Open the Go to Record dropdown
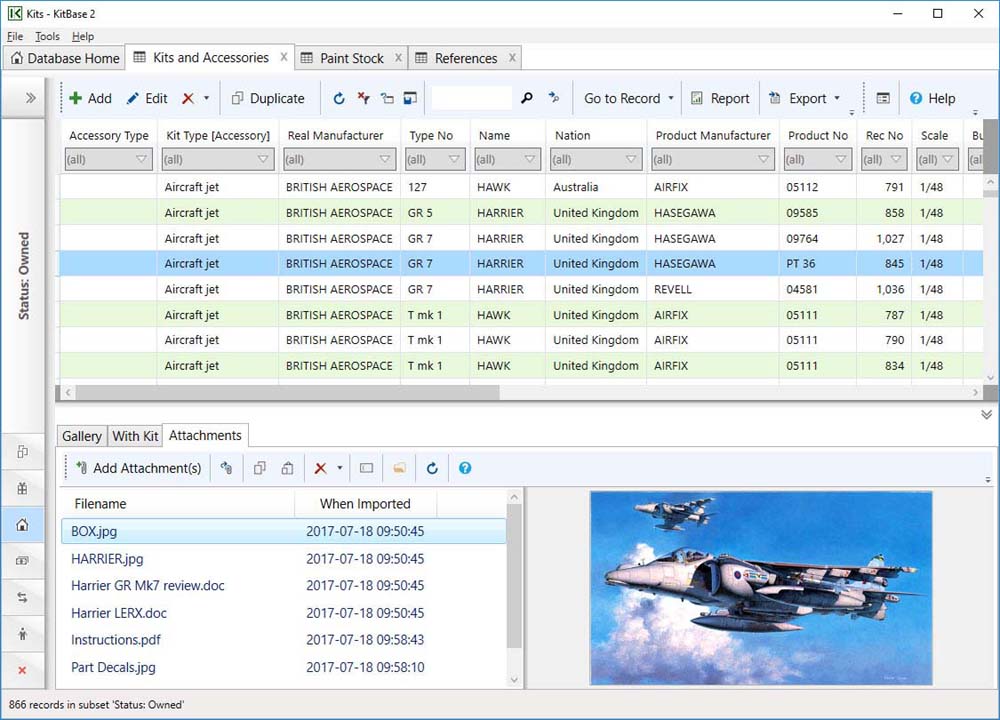Viewport: 1000px width, 720px height. 629,98
